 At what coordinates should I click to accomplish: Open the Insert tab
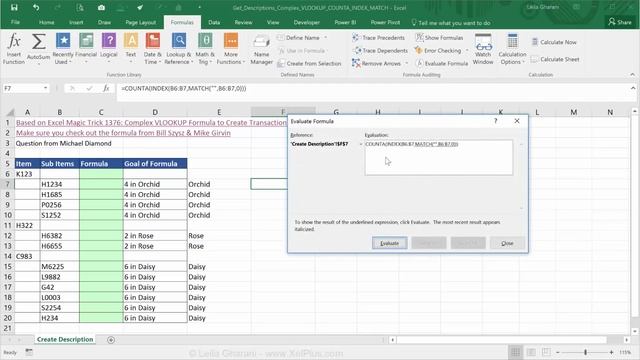tap(76, 22)
